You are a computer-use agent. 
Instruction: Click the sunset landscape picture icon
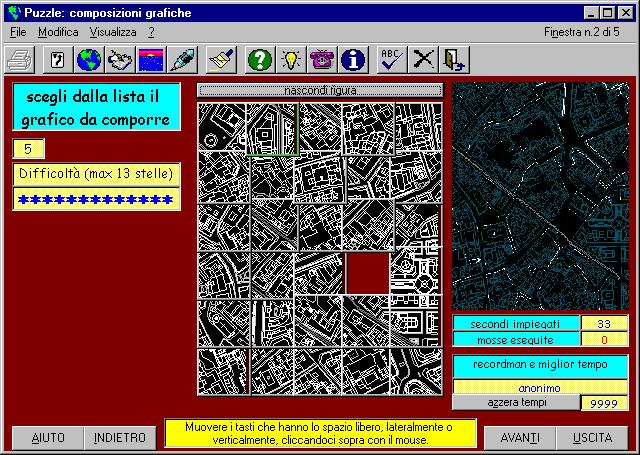click(x=151, y=60)
